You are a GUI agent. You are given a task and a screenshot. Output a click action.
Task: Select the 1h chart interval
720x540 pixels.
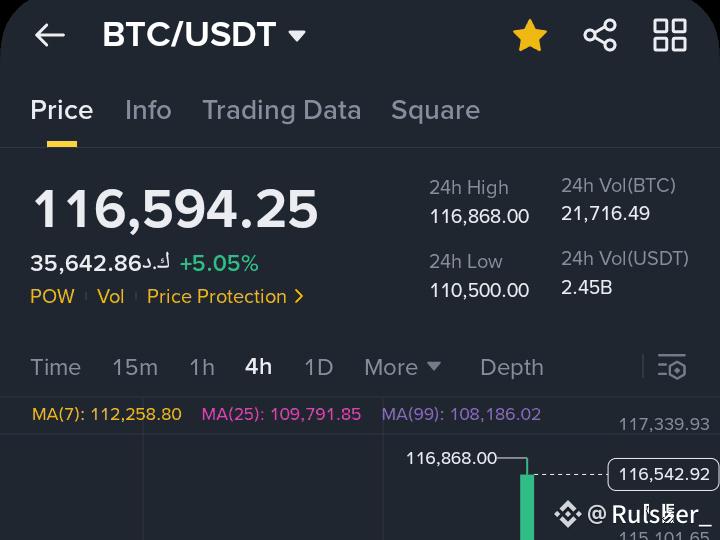[x=202, y=367]
